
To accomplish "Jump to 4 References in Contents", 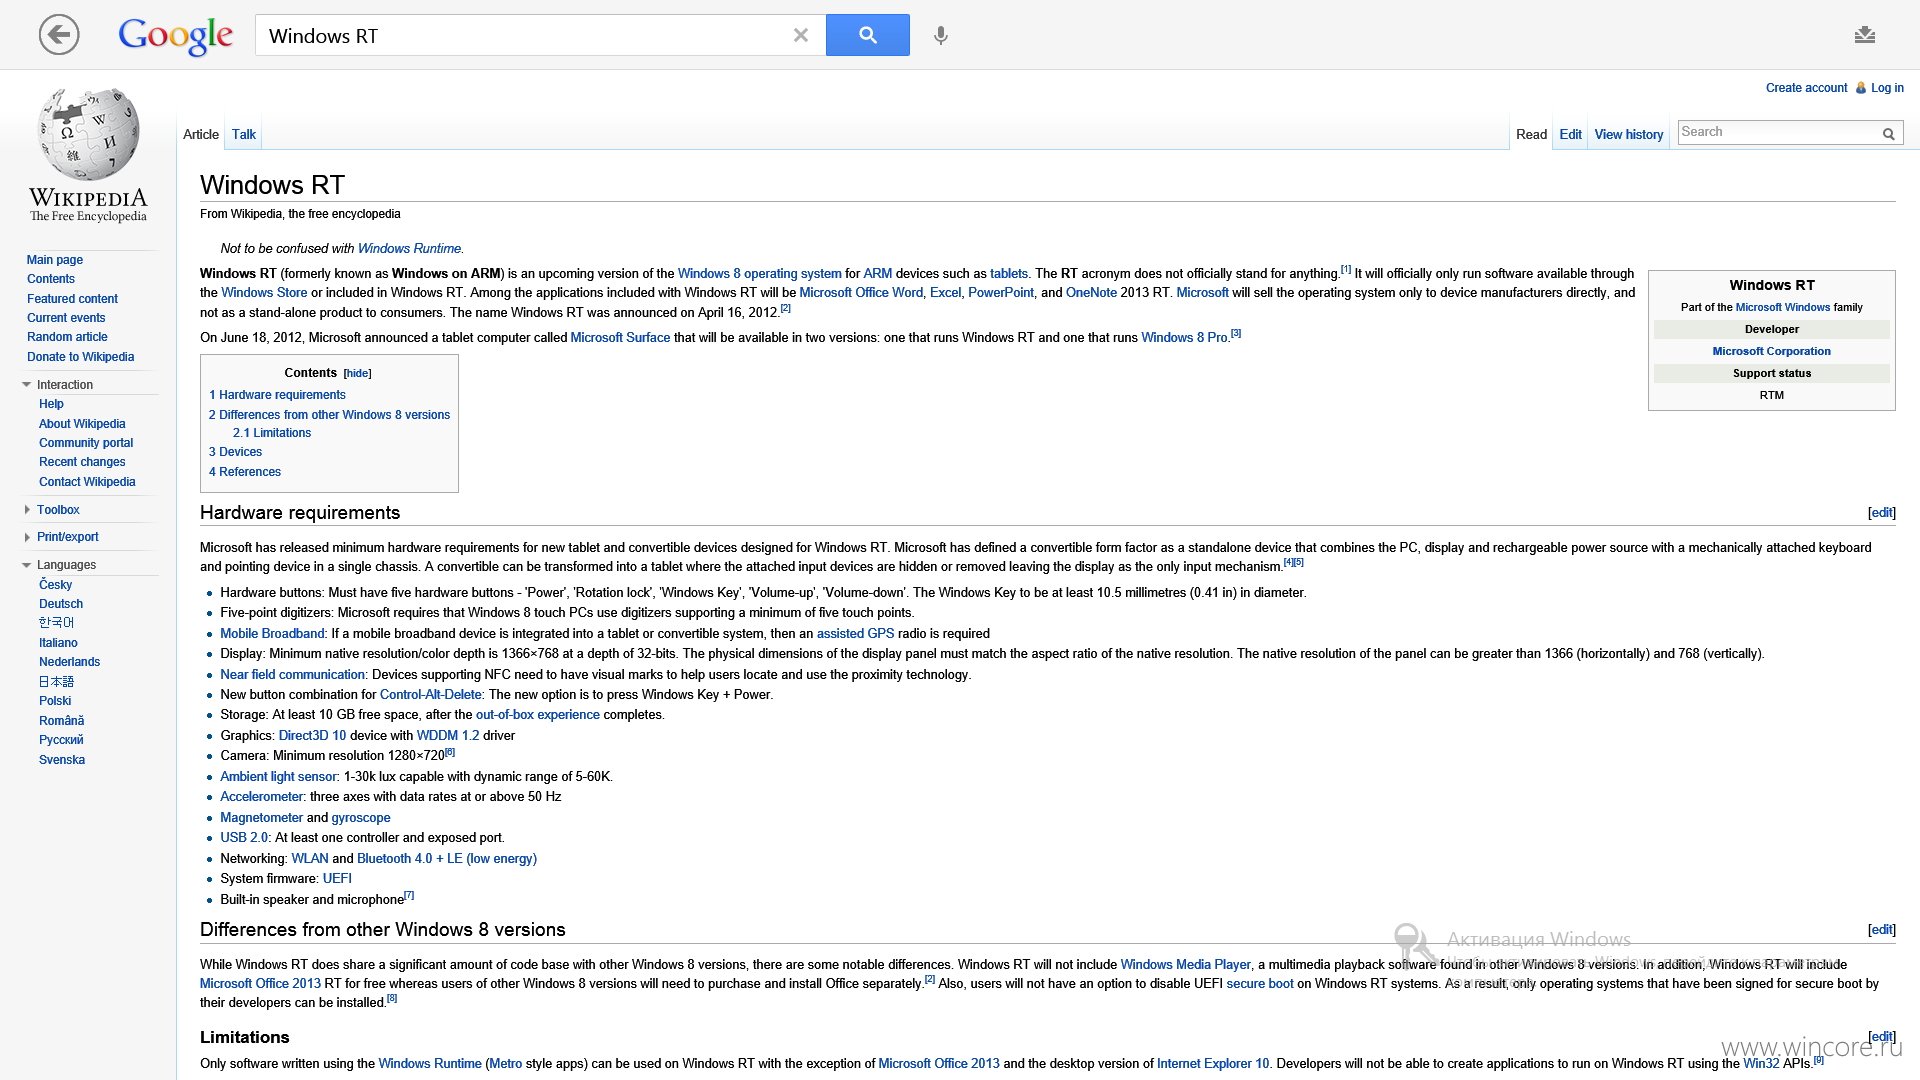I will (245, 472).
